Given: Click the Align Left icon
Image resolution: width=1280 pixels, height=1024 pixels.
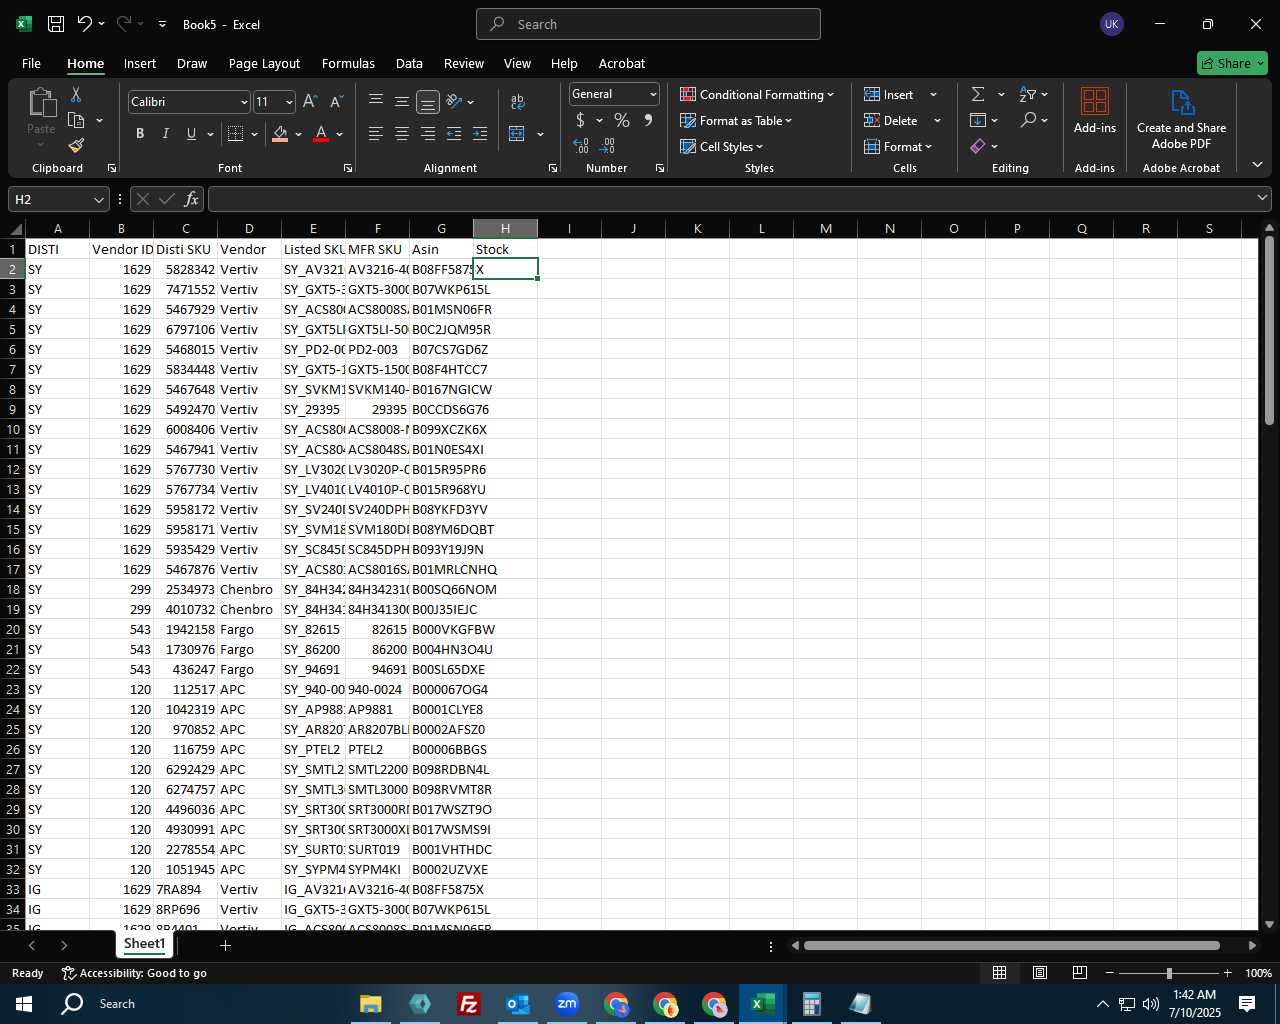Looking at the screenshot, I should point(376,133).
